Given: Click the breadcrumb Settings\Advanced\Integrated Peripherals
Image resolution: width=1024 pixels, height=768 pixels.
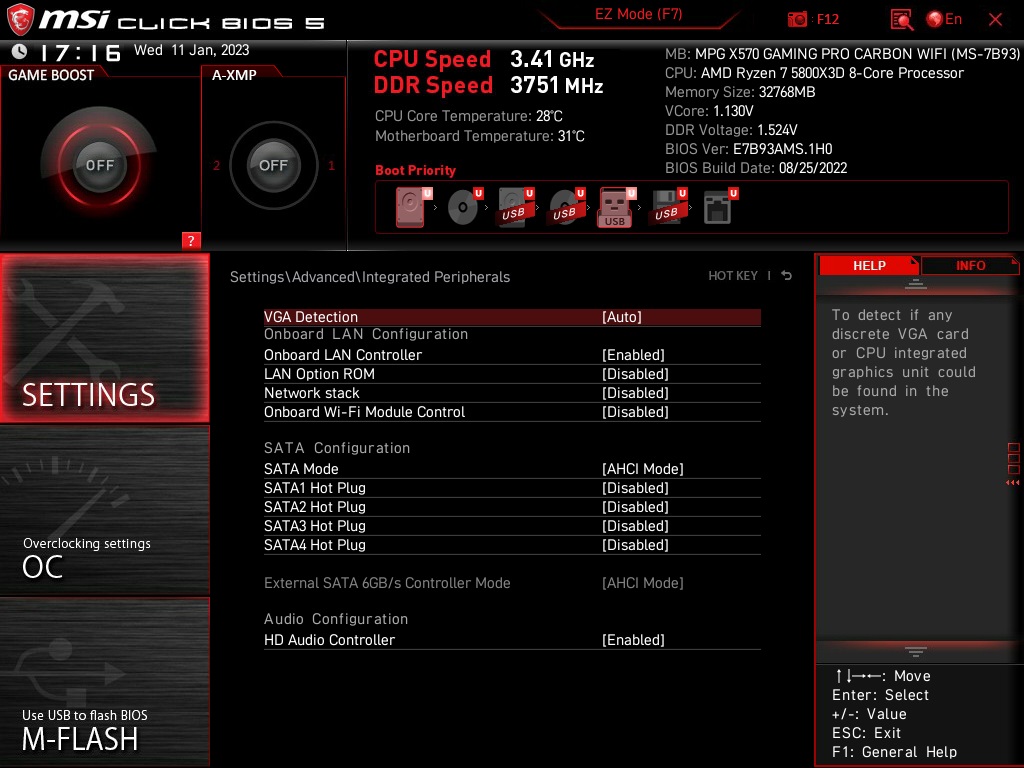Looking at the screenshot, I should tap(370, 277).
